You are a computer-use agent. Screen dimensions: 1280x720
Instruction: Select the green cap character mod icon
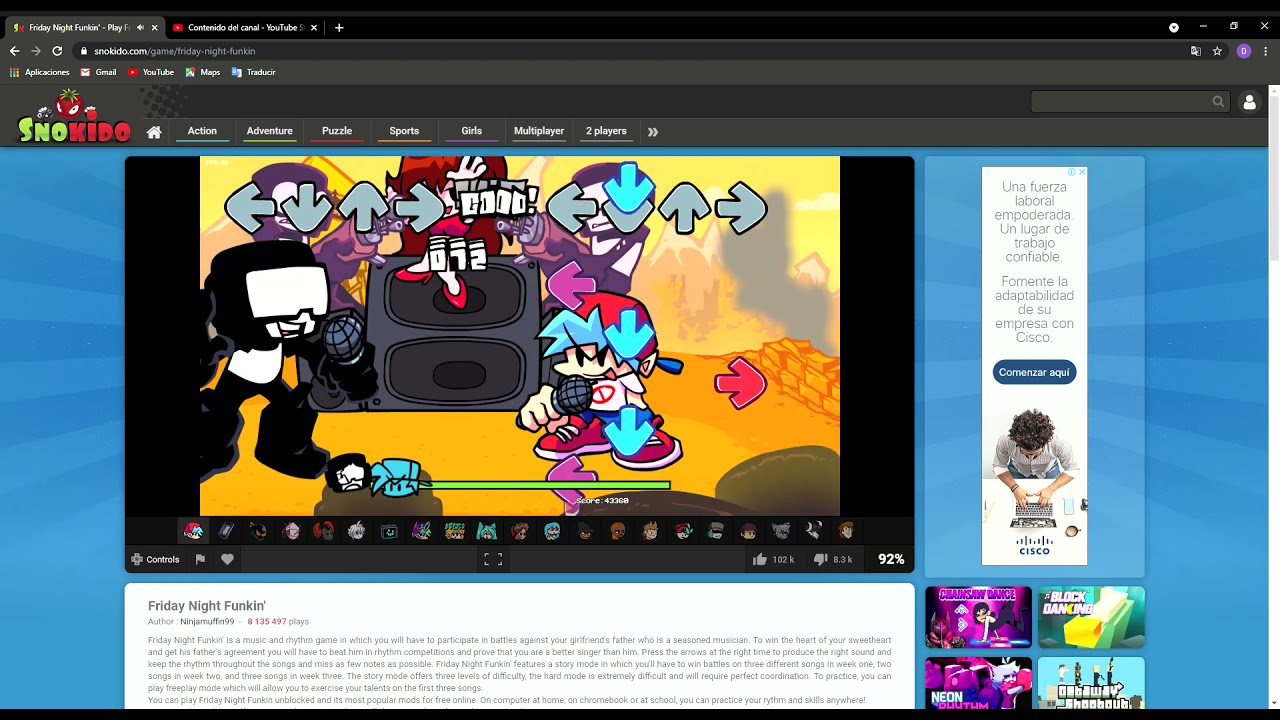(x=716, y=531)
